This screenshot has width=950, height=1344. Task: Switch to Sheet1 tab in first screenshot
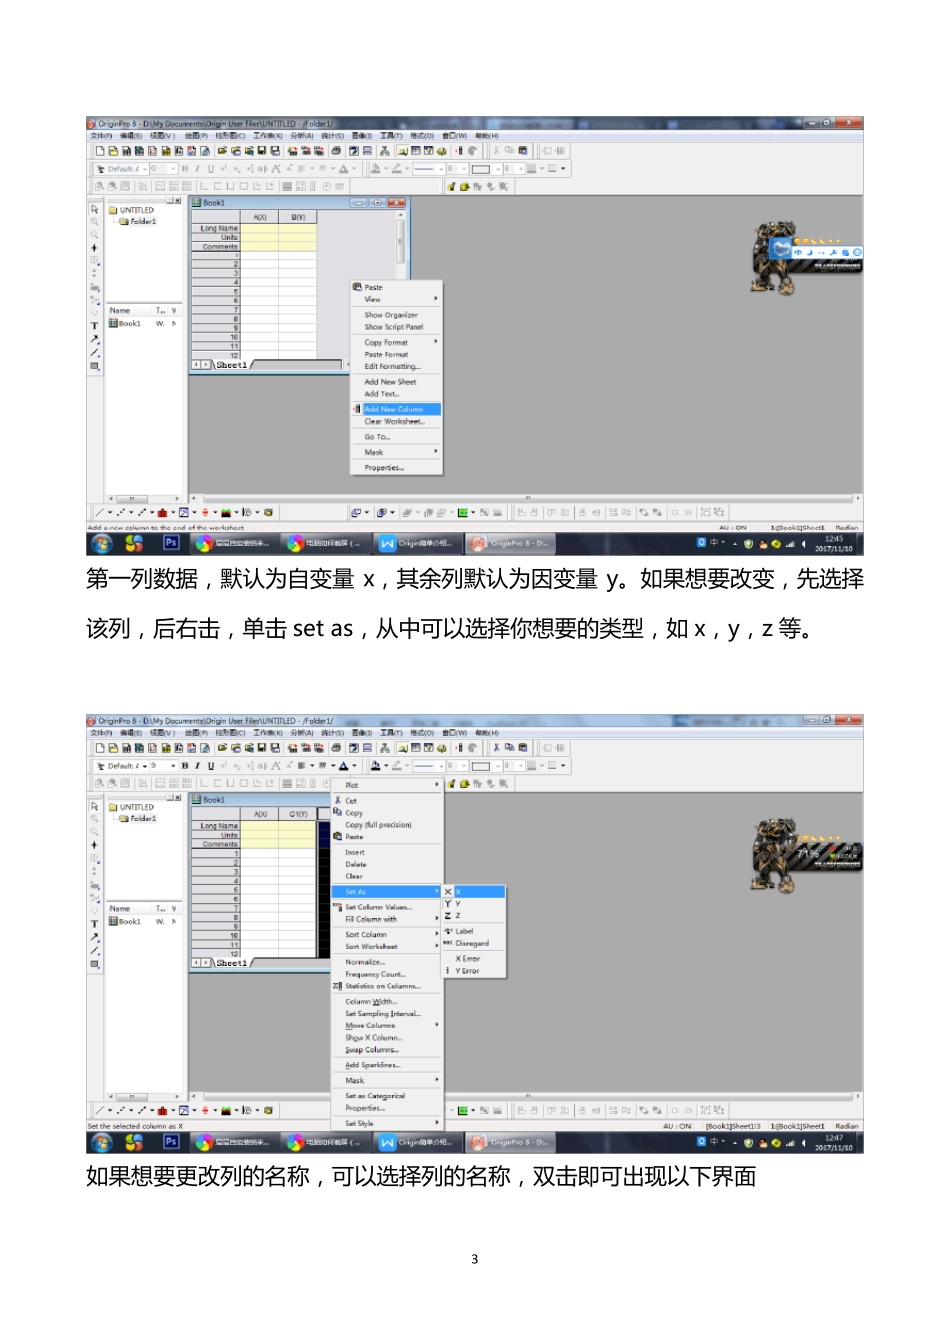point(231,365)
